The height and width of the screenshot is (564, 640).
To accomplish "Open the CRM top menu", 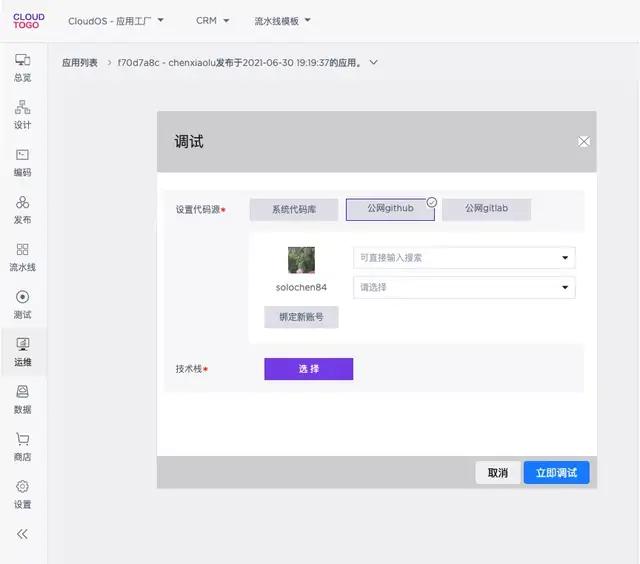I will point(212,20).
